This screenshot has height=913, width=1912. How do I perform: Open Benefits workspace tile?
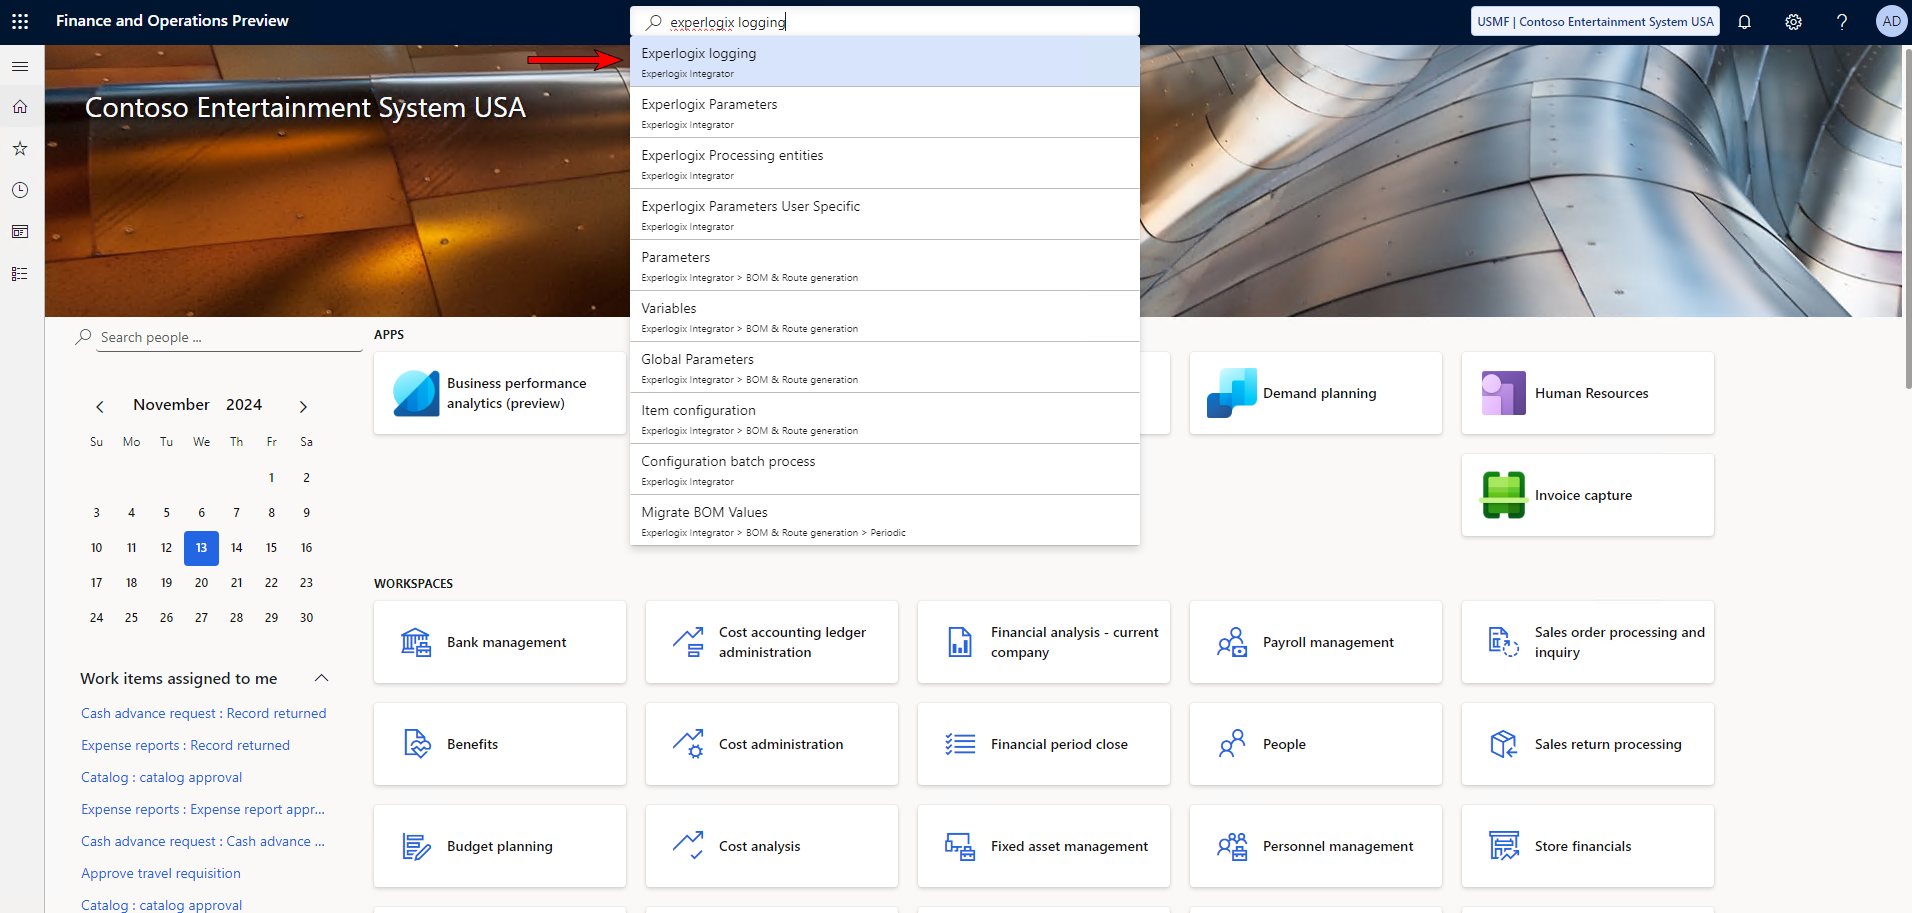[x=500, y=744]
